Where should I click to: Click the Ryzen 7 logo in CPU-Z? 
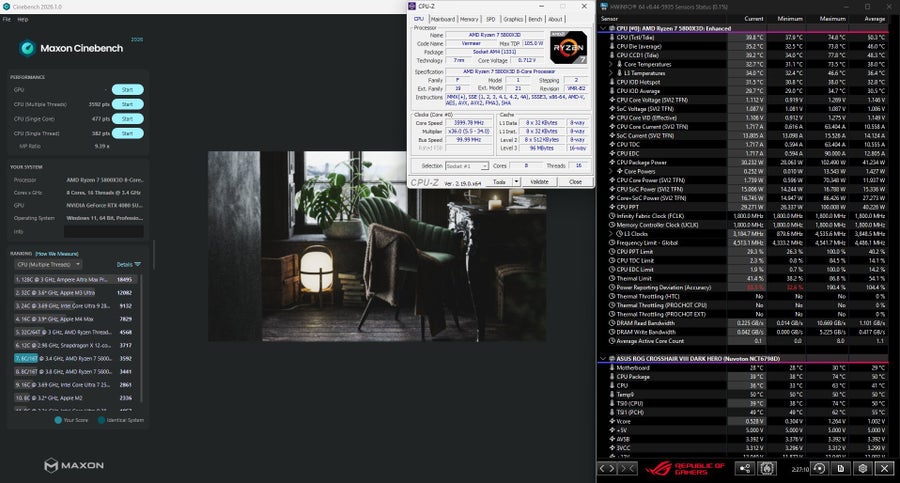pos(568,48)
